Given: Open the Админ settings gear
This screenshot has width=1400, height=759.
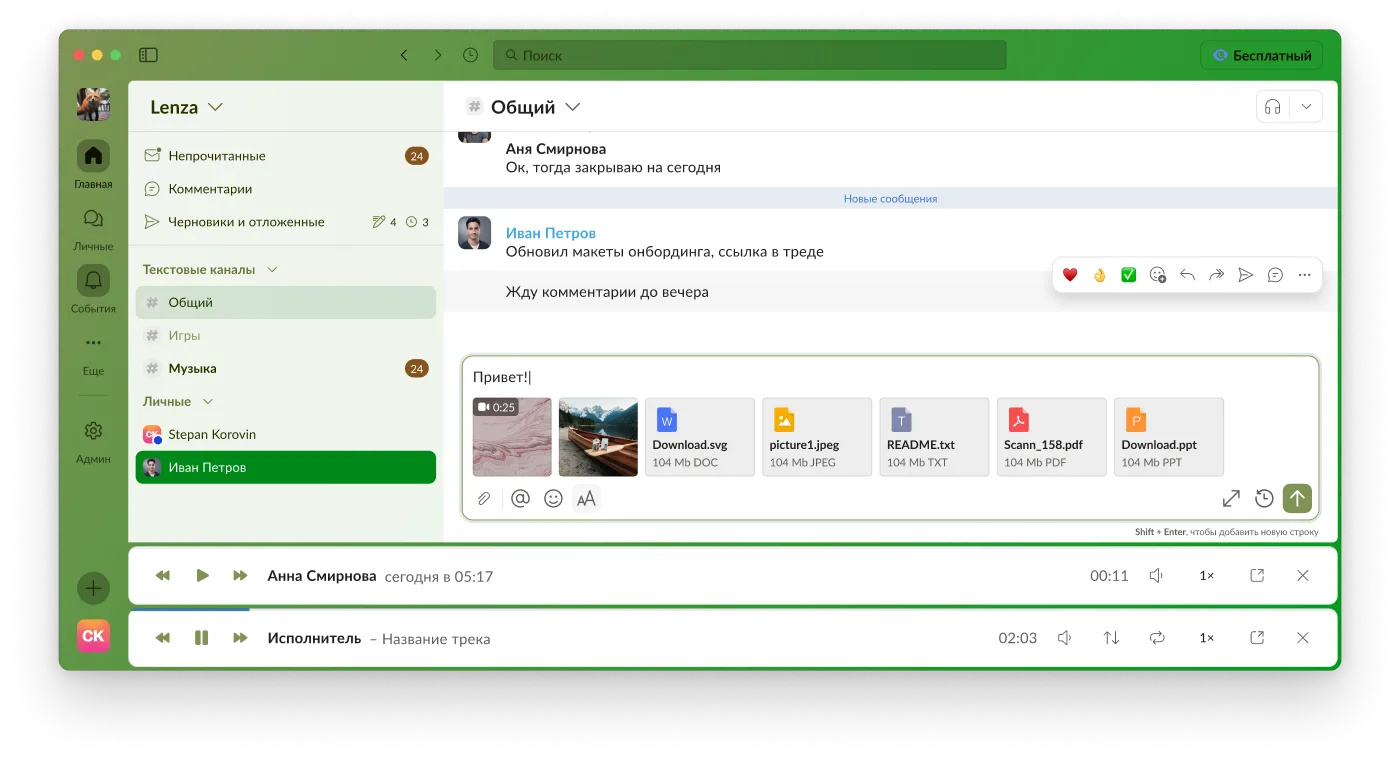Looking at the screenshot, I should coord(93,441).
